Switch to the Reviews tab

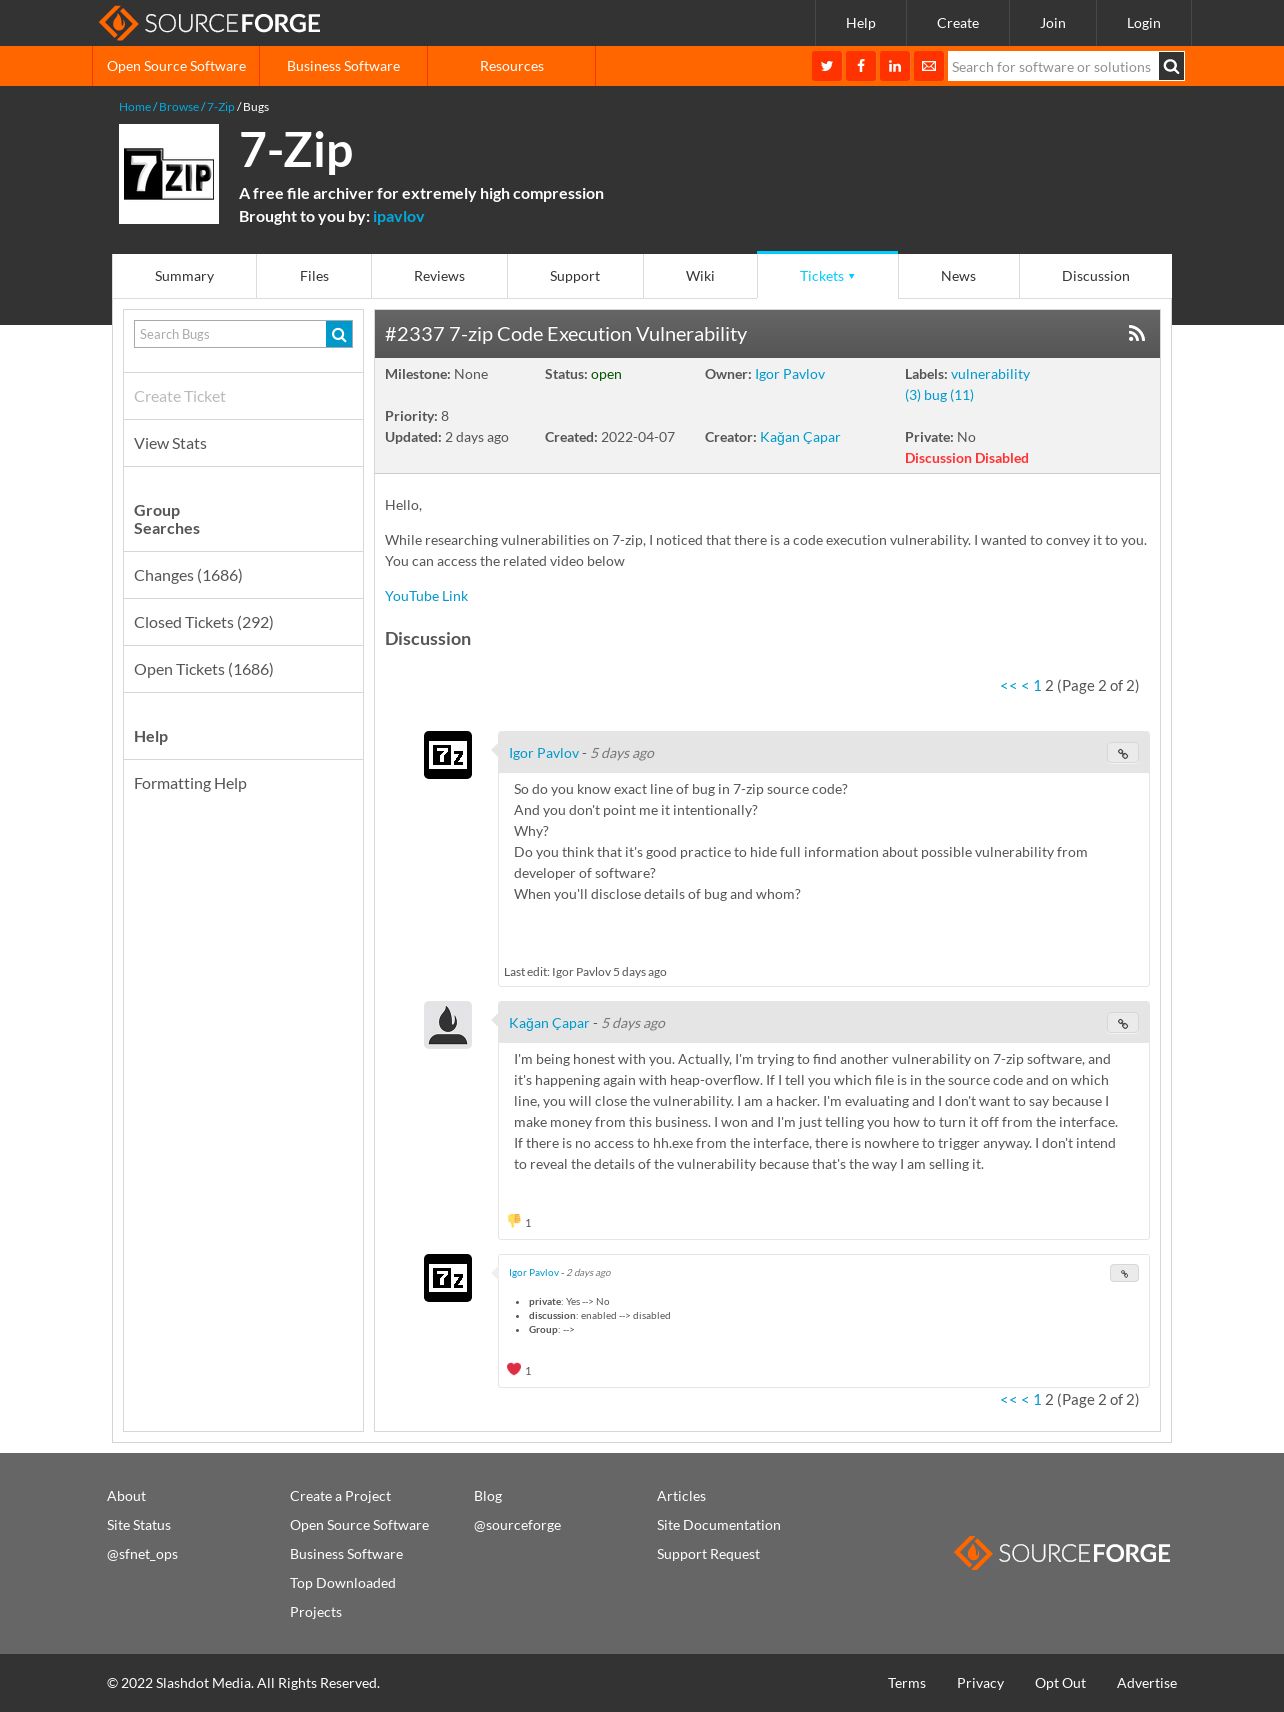(439, 276)
